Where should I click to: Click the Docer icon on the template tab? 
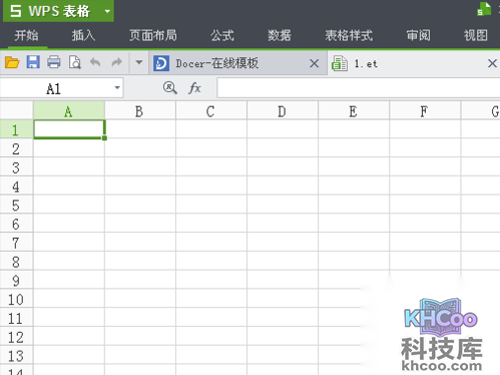(161, 63)
